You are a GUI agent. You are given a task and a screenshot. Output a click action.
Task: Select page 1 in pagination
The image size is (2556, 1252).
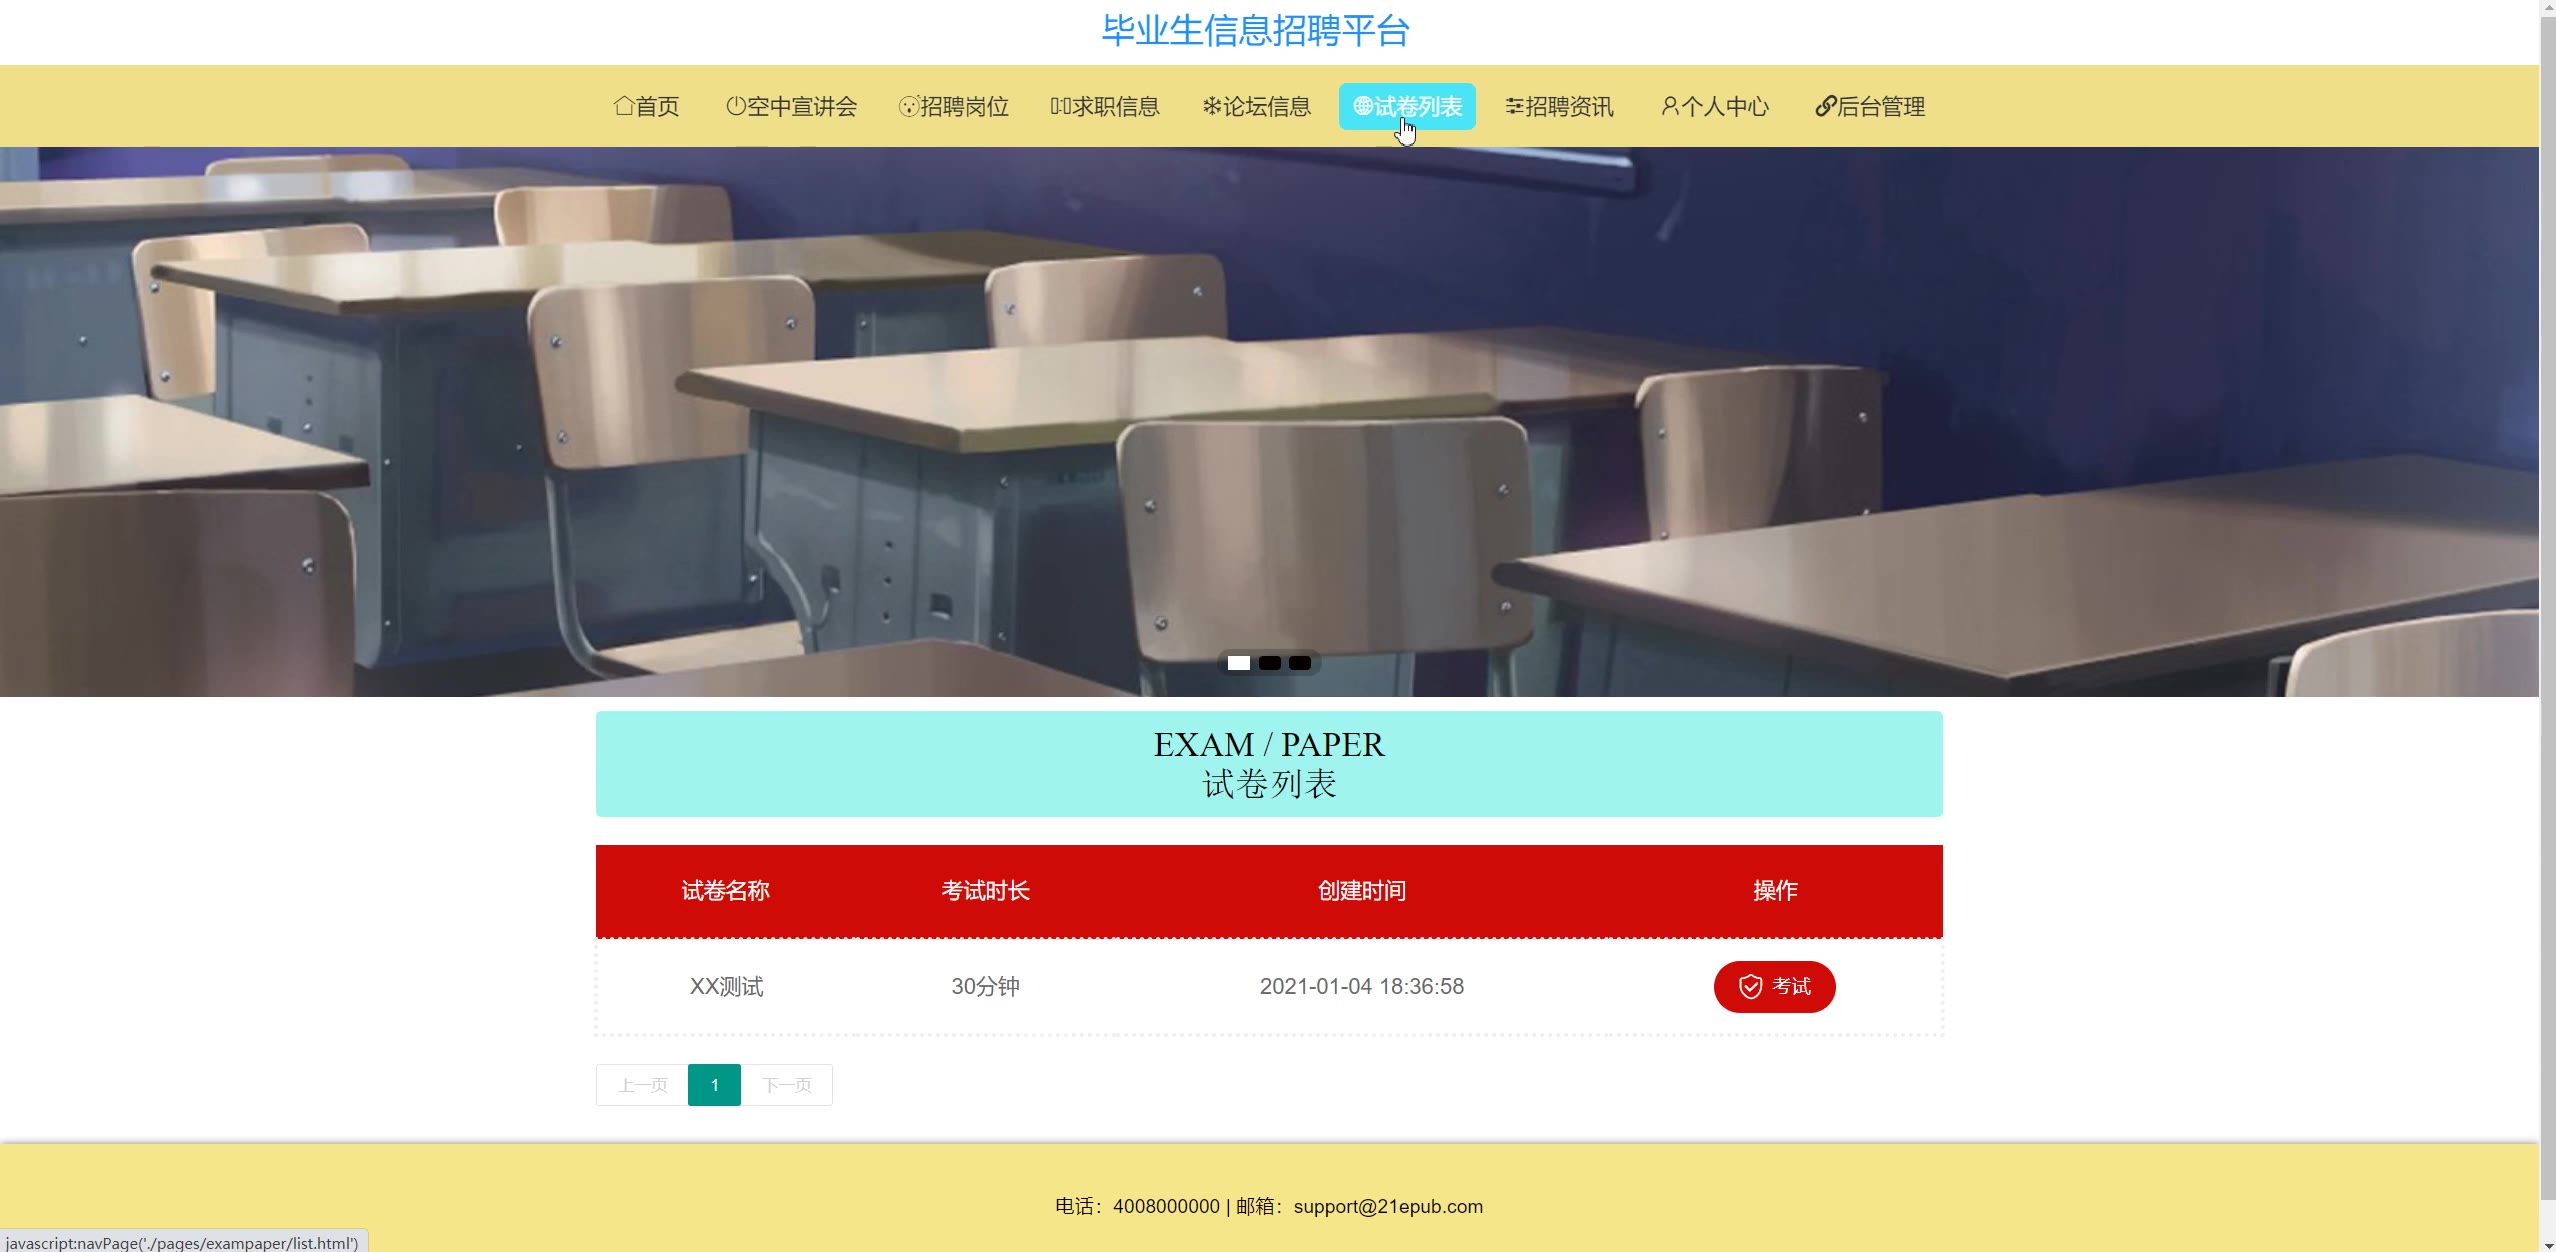point(714,1085)
